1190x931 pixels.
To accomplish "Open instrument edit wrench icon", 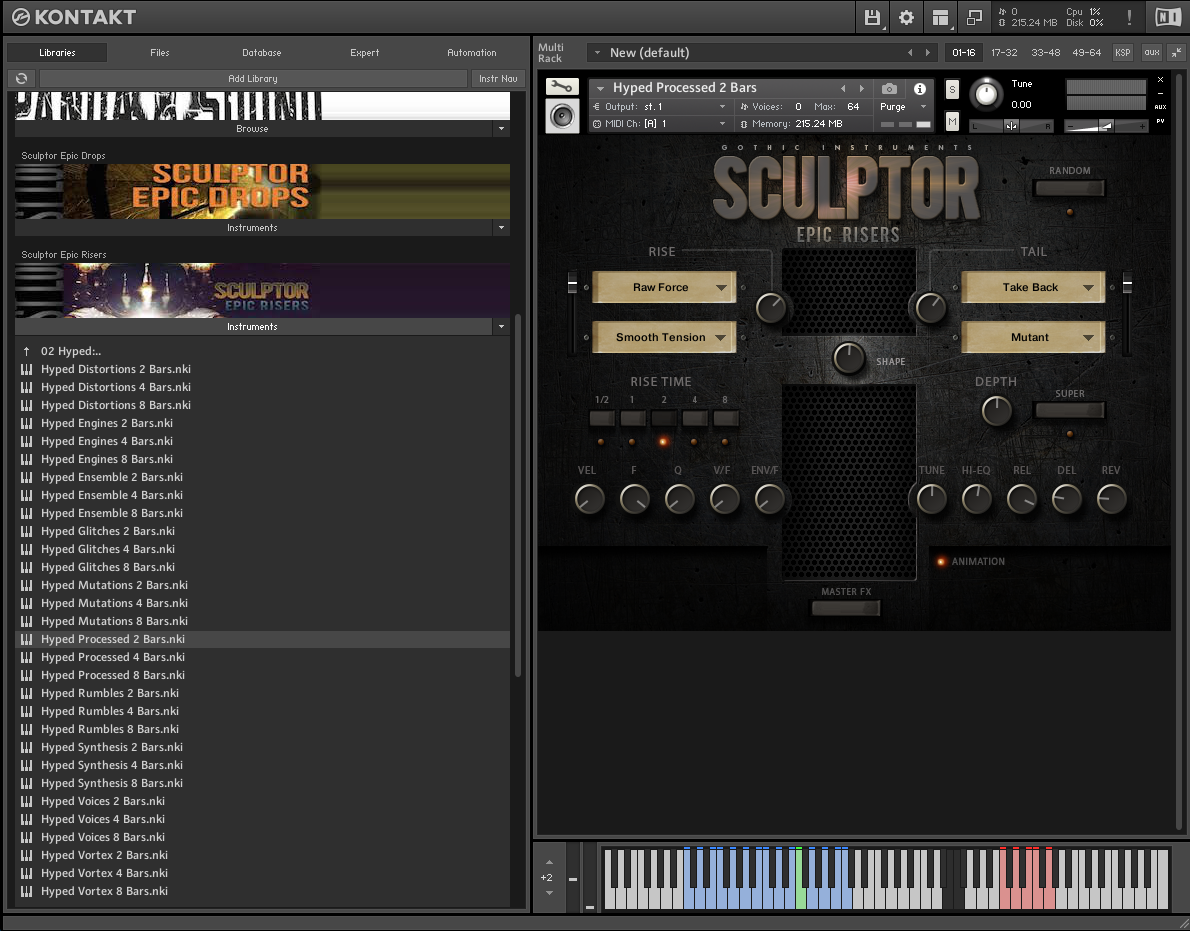I will pyautogui.click(x=562, y=86).
